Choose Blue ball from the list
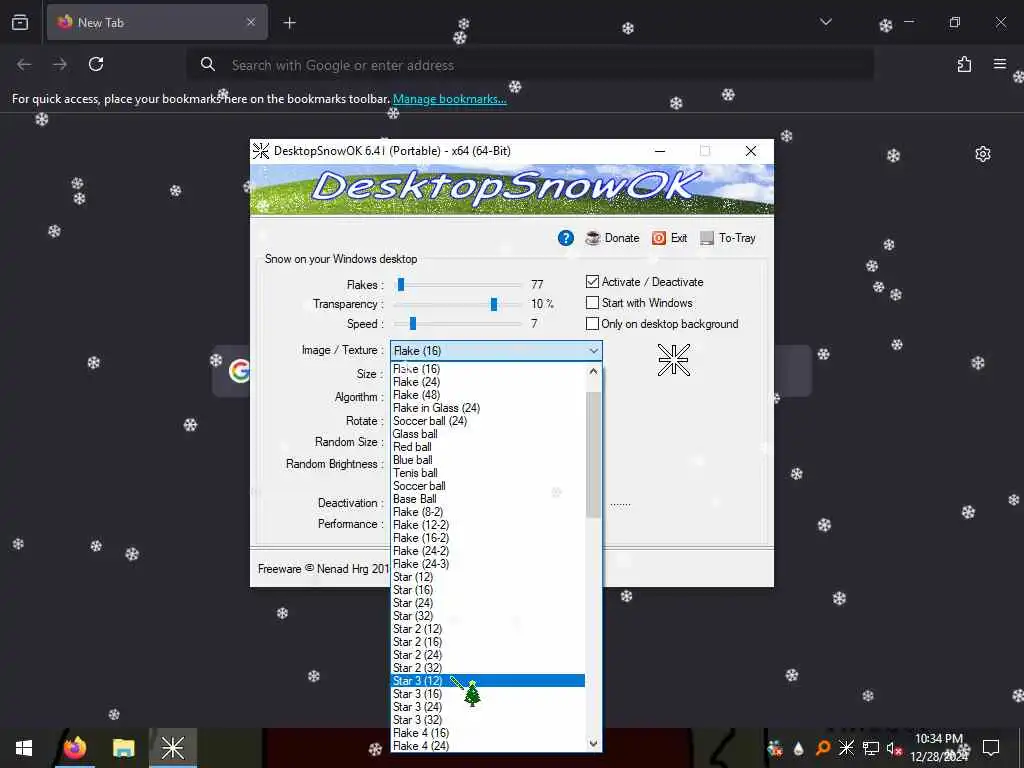 [x=488, y=460]
